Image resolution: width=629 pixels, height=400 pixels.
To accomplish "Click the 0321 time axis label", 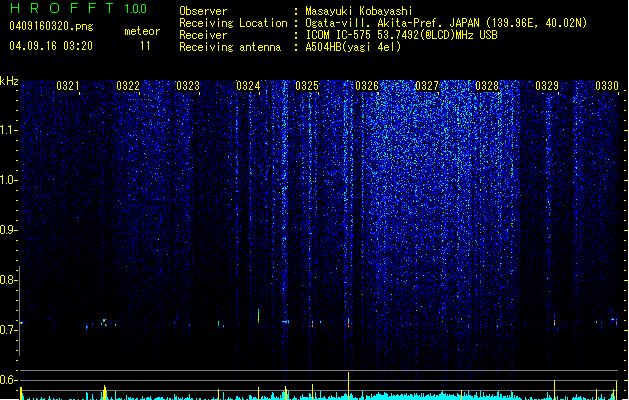I will (67, 85).
